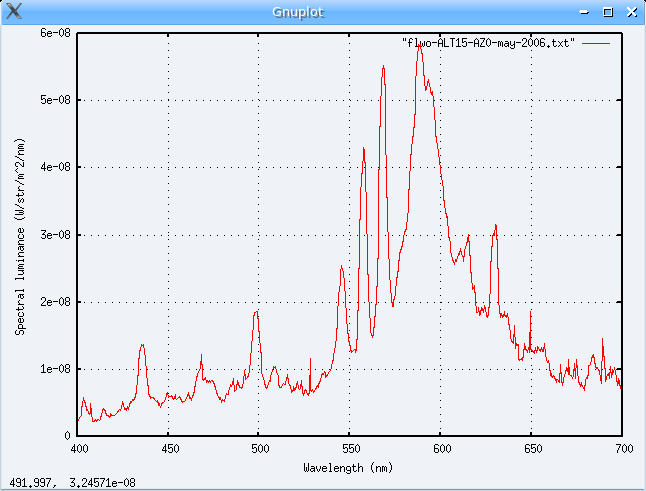Close the Gnuplot window
Image resolution: width=646 pixels, height=491 pixels.
pos(629,12)
